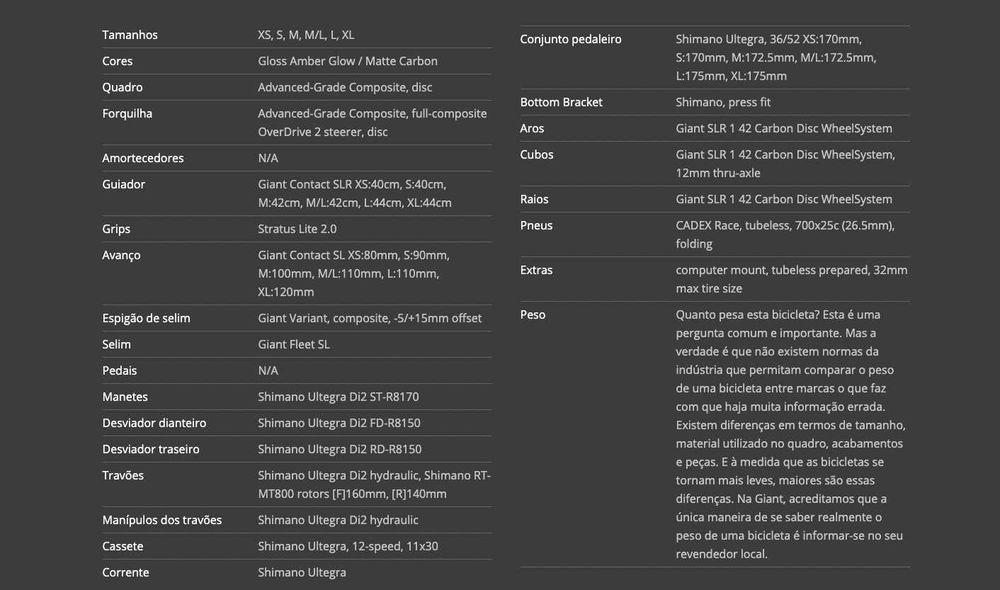The width and height of the screenshot is (1000, 590).
Task: Click the Forquilha specification text
Action: point(372,122)
